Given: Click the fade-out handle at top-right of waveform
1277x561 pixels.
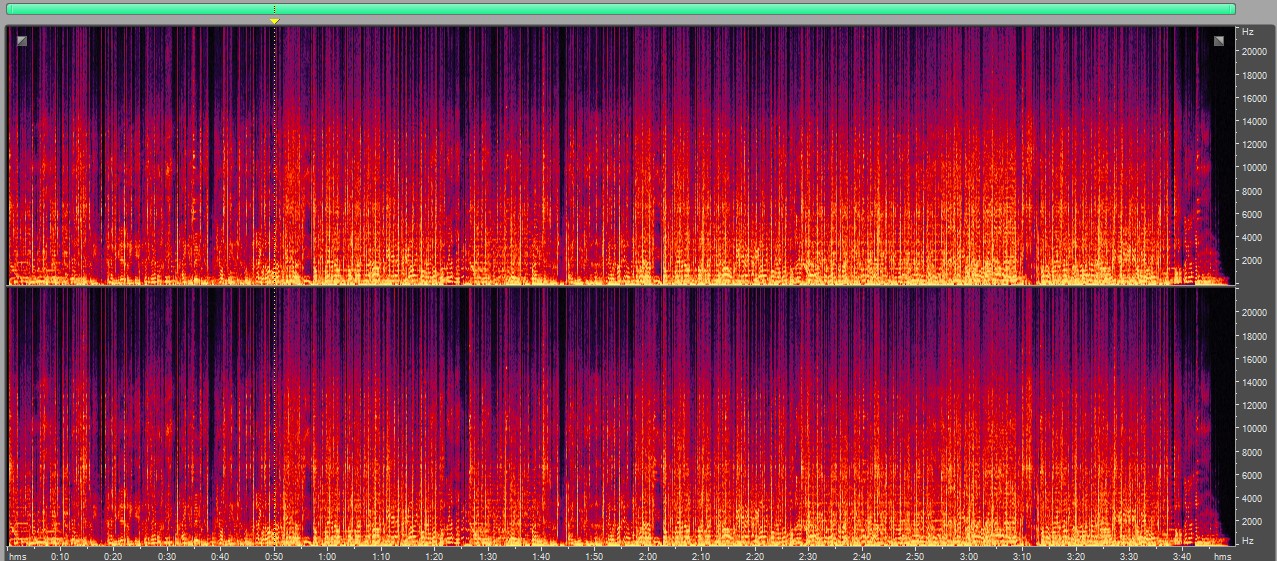Looking at the screenshot, I should point(1219,41).
